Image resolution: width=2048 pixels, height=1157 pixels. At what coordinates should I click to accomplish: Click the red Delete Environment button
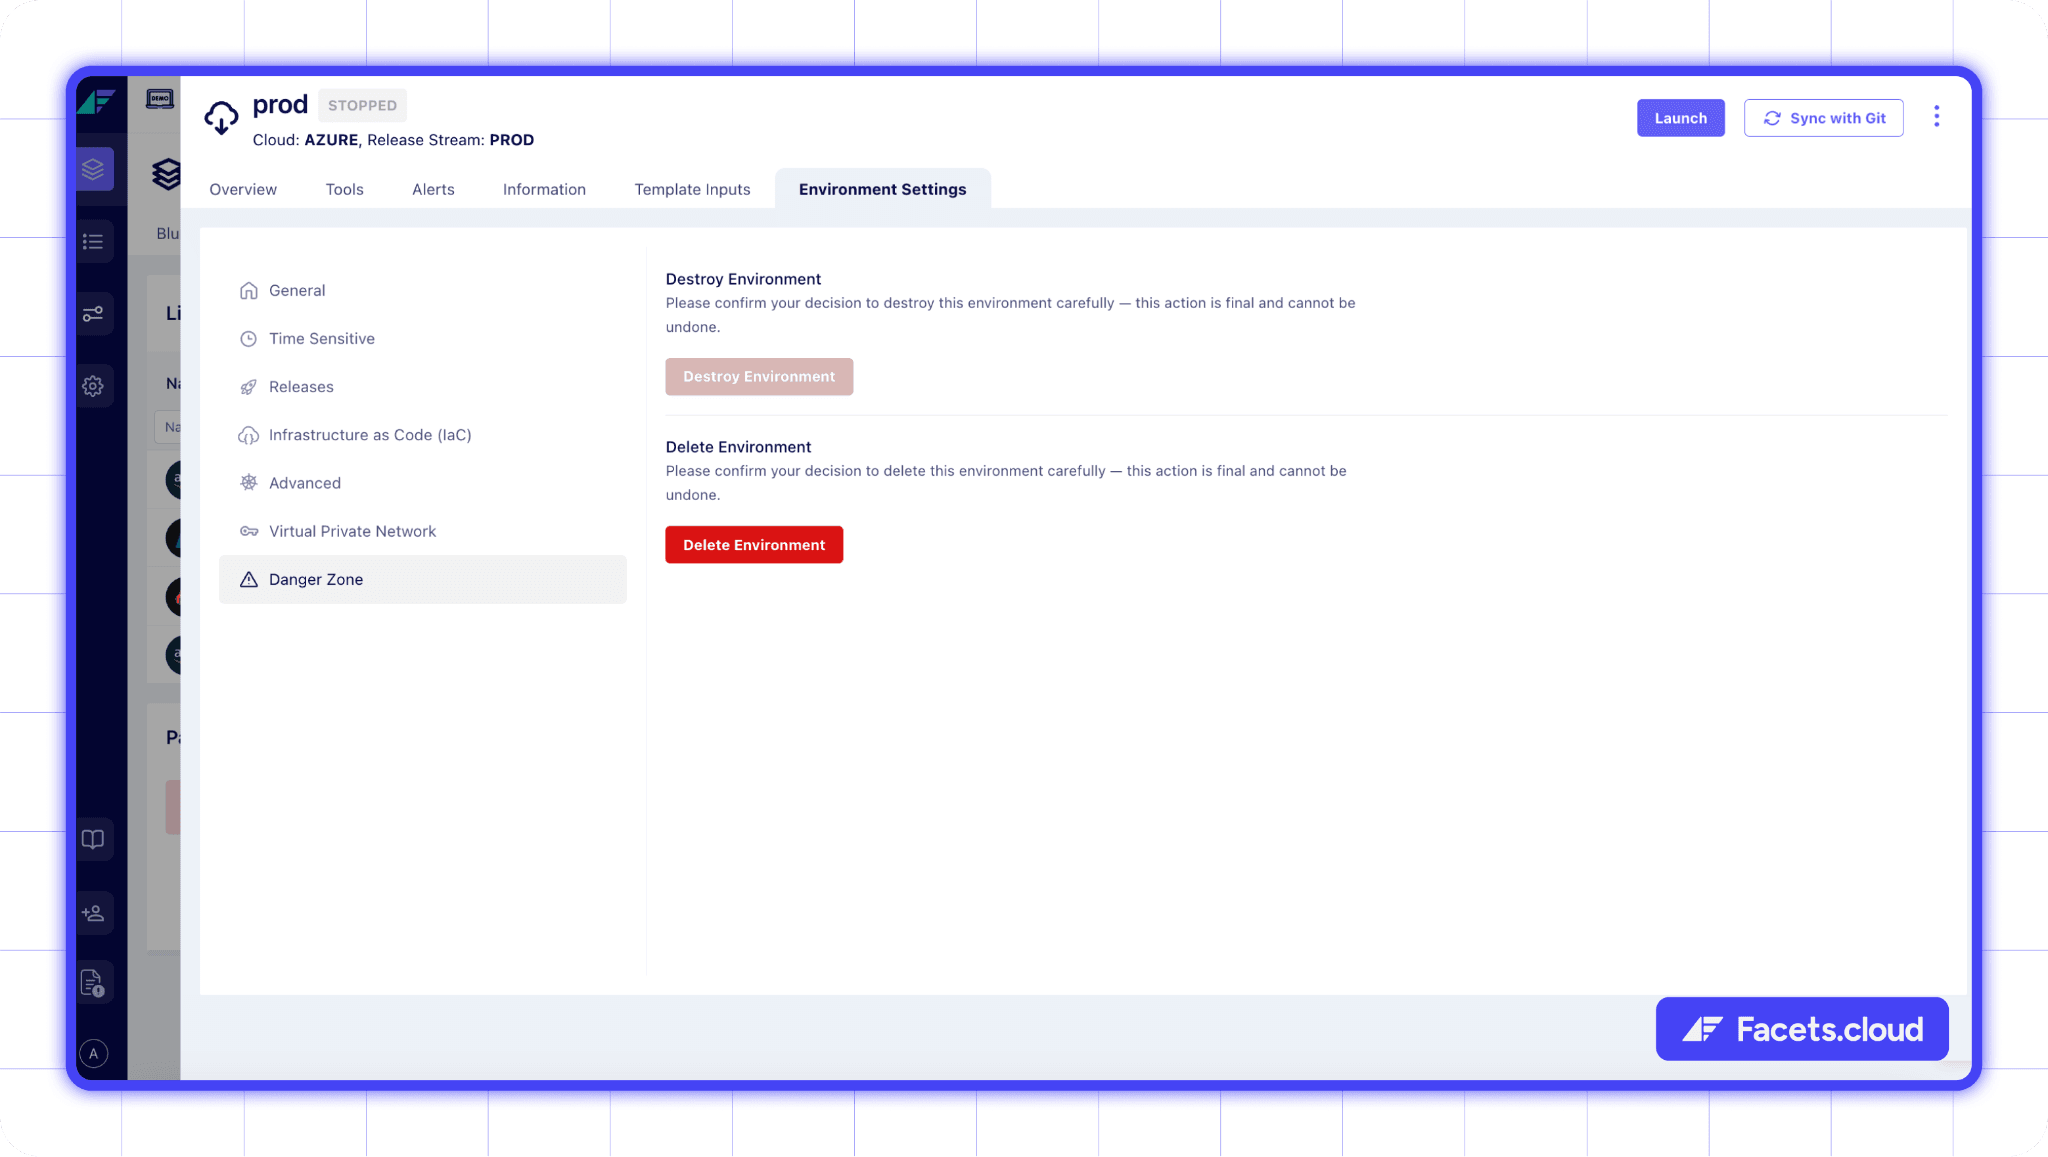754,545
